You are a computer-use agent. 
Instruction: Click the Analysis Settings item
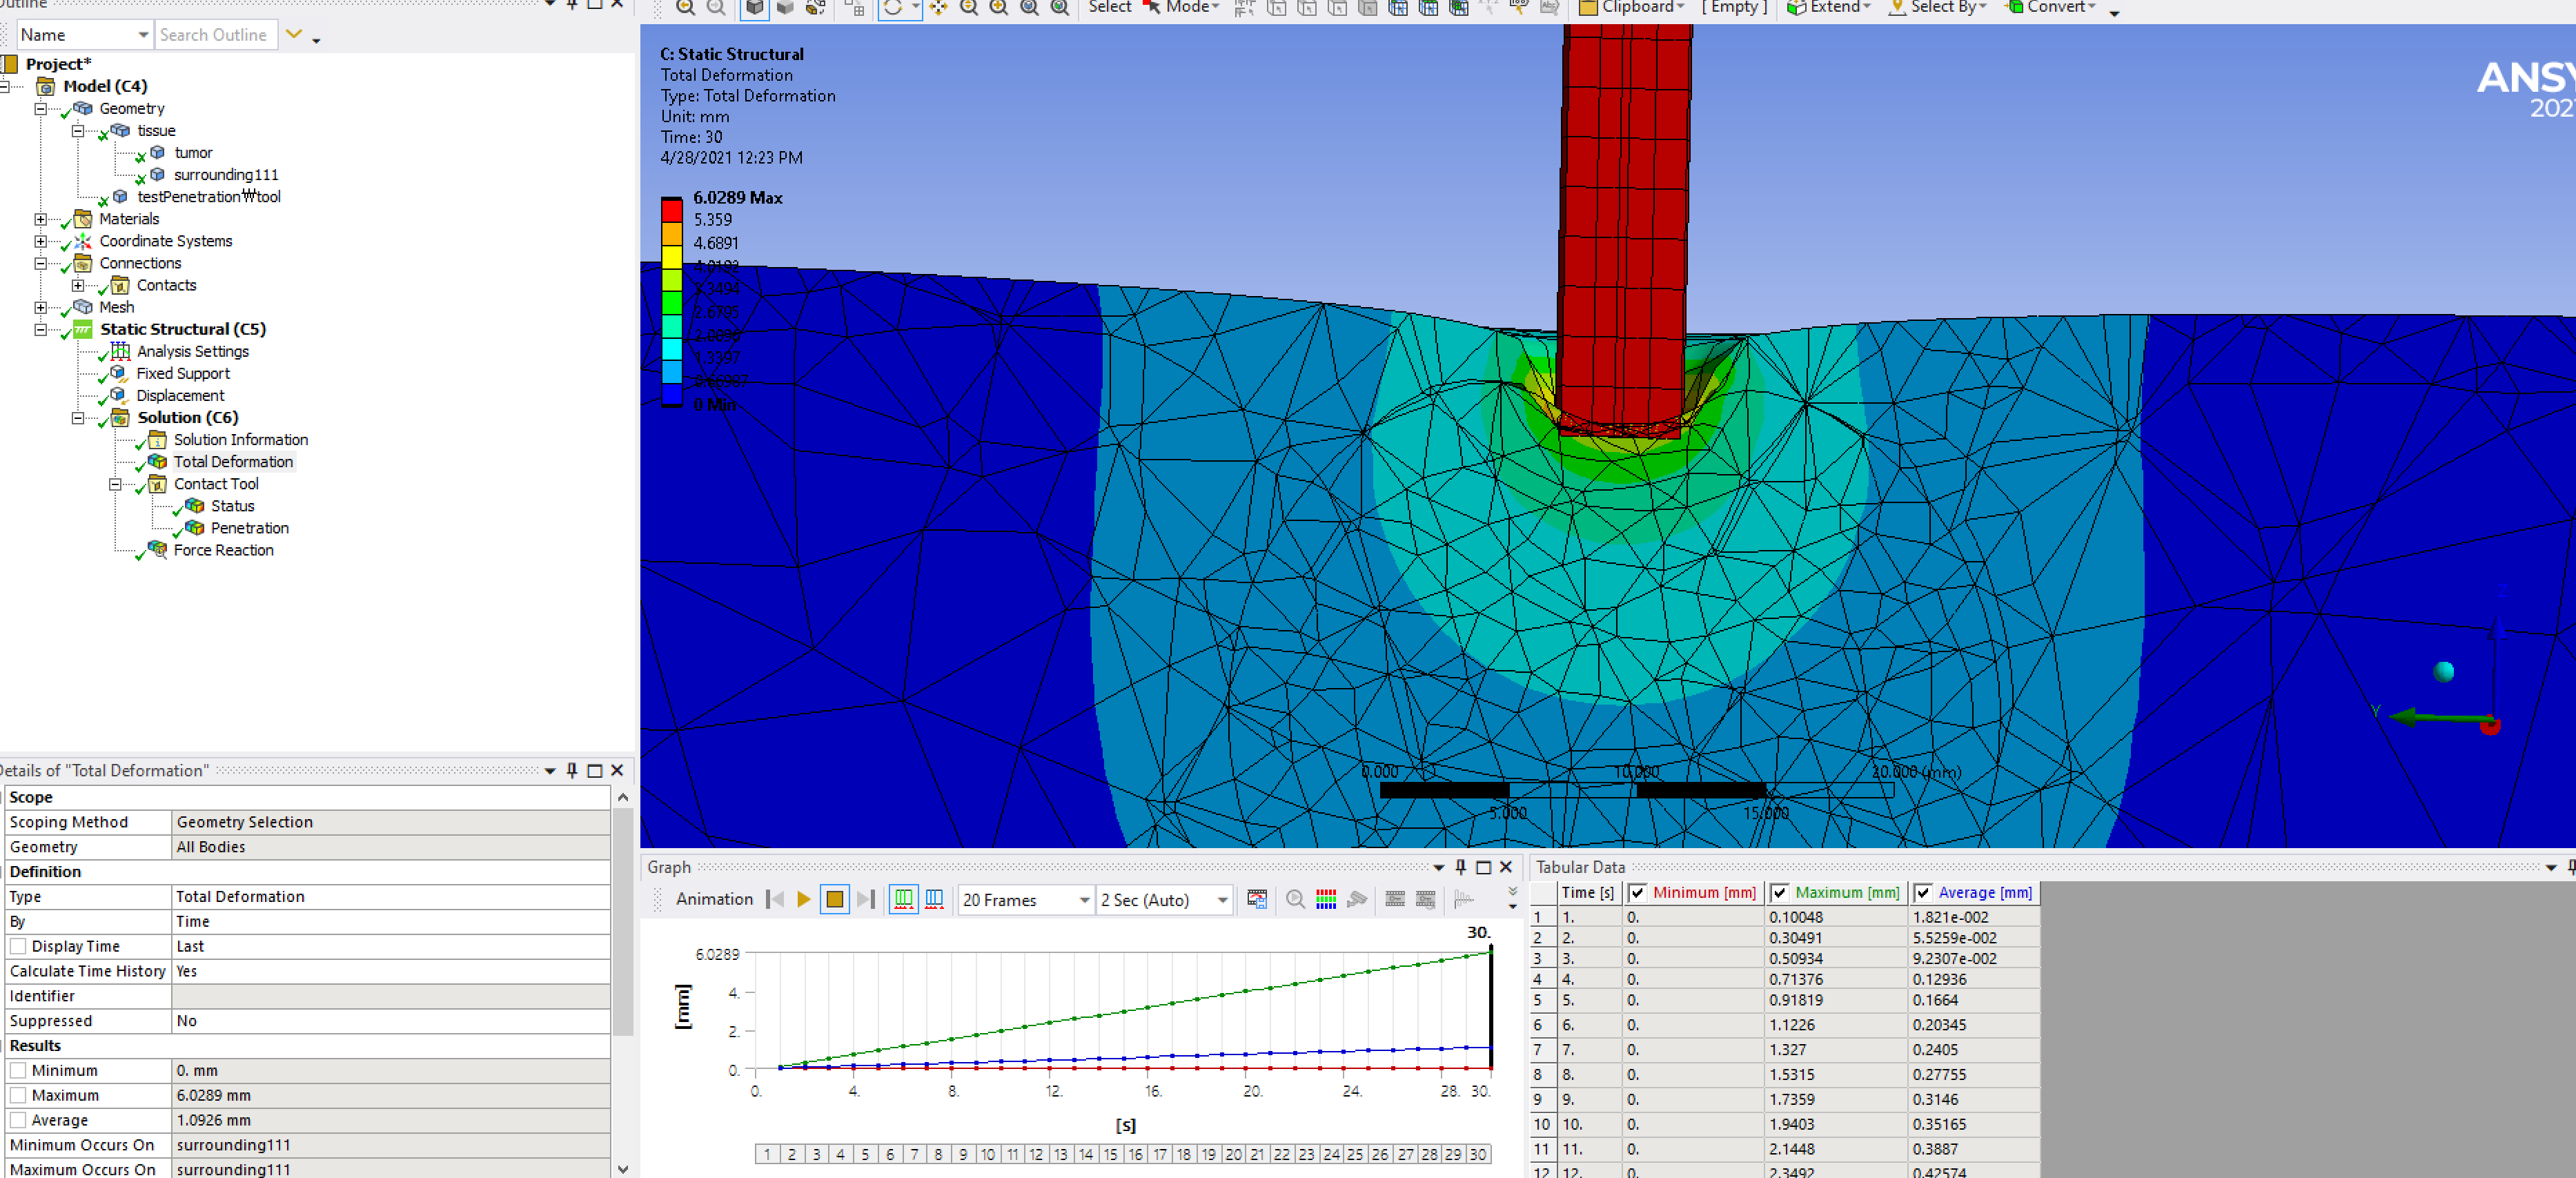click(x=192, y=351)
